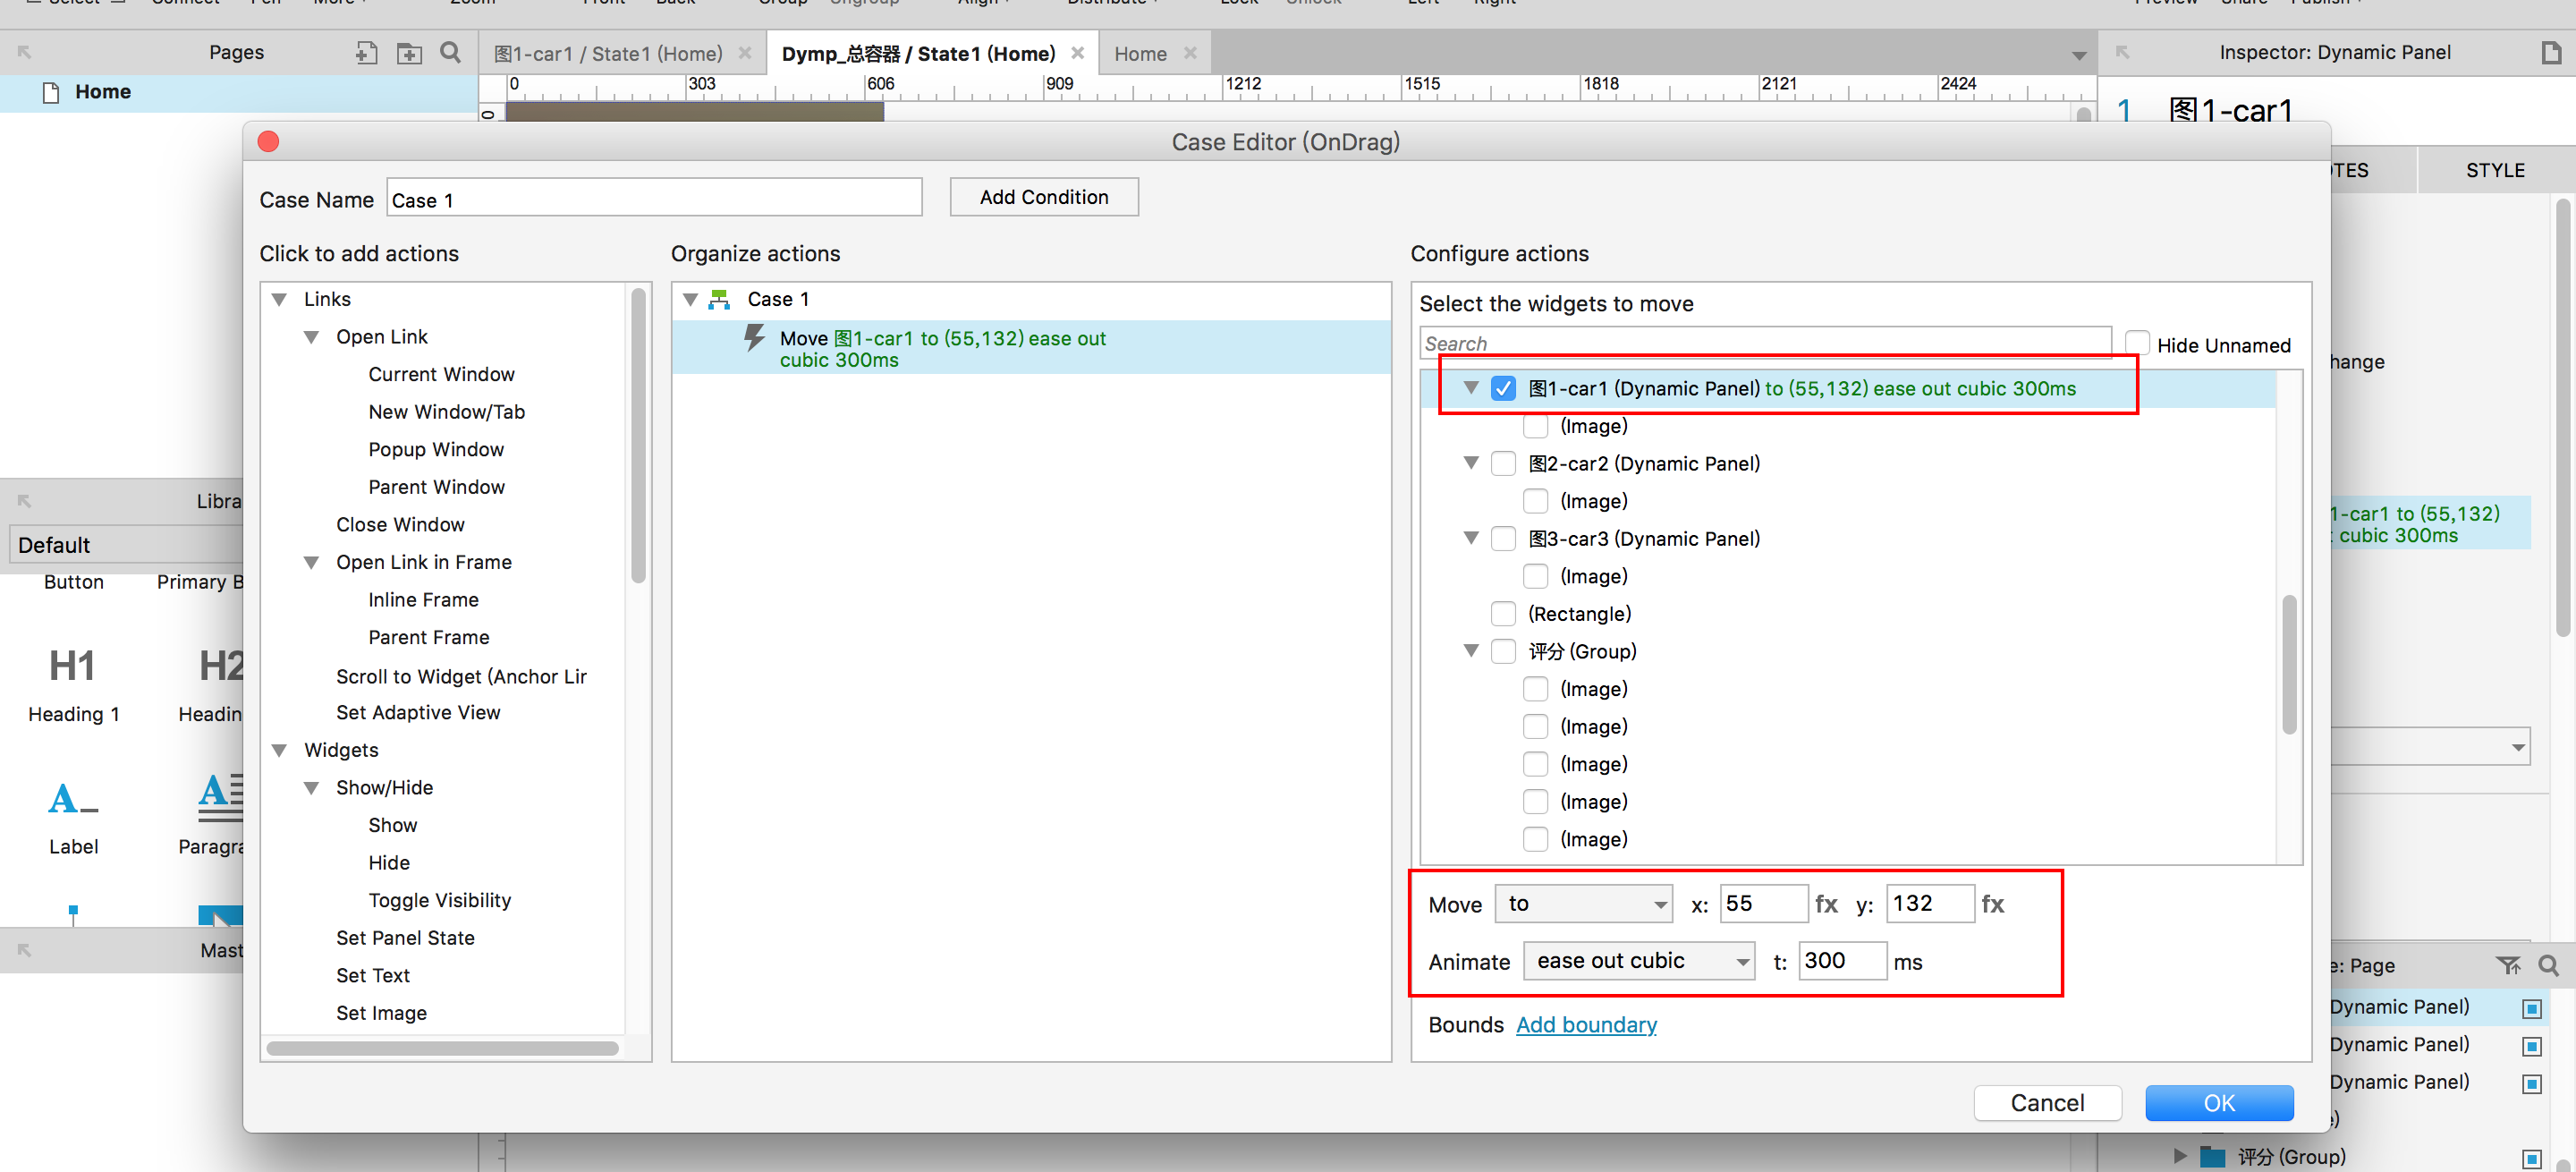Uncheck the 图1-car1 Dynamic Panel checkbox
This screenshot has height=1172, width=2576.
point(1503,389)
